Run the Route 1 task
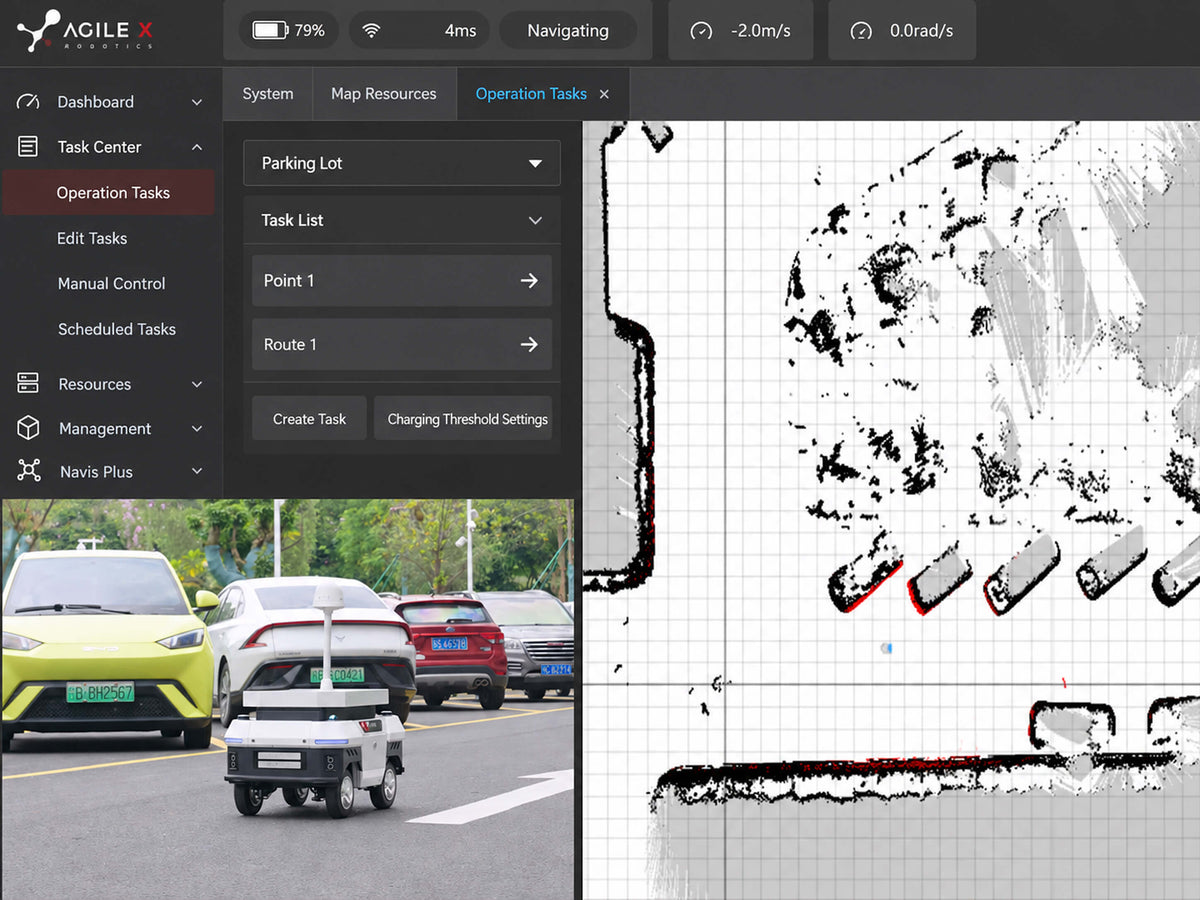The width and height of the screenshot is (1200, 900). (x=402, y=344)
